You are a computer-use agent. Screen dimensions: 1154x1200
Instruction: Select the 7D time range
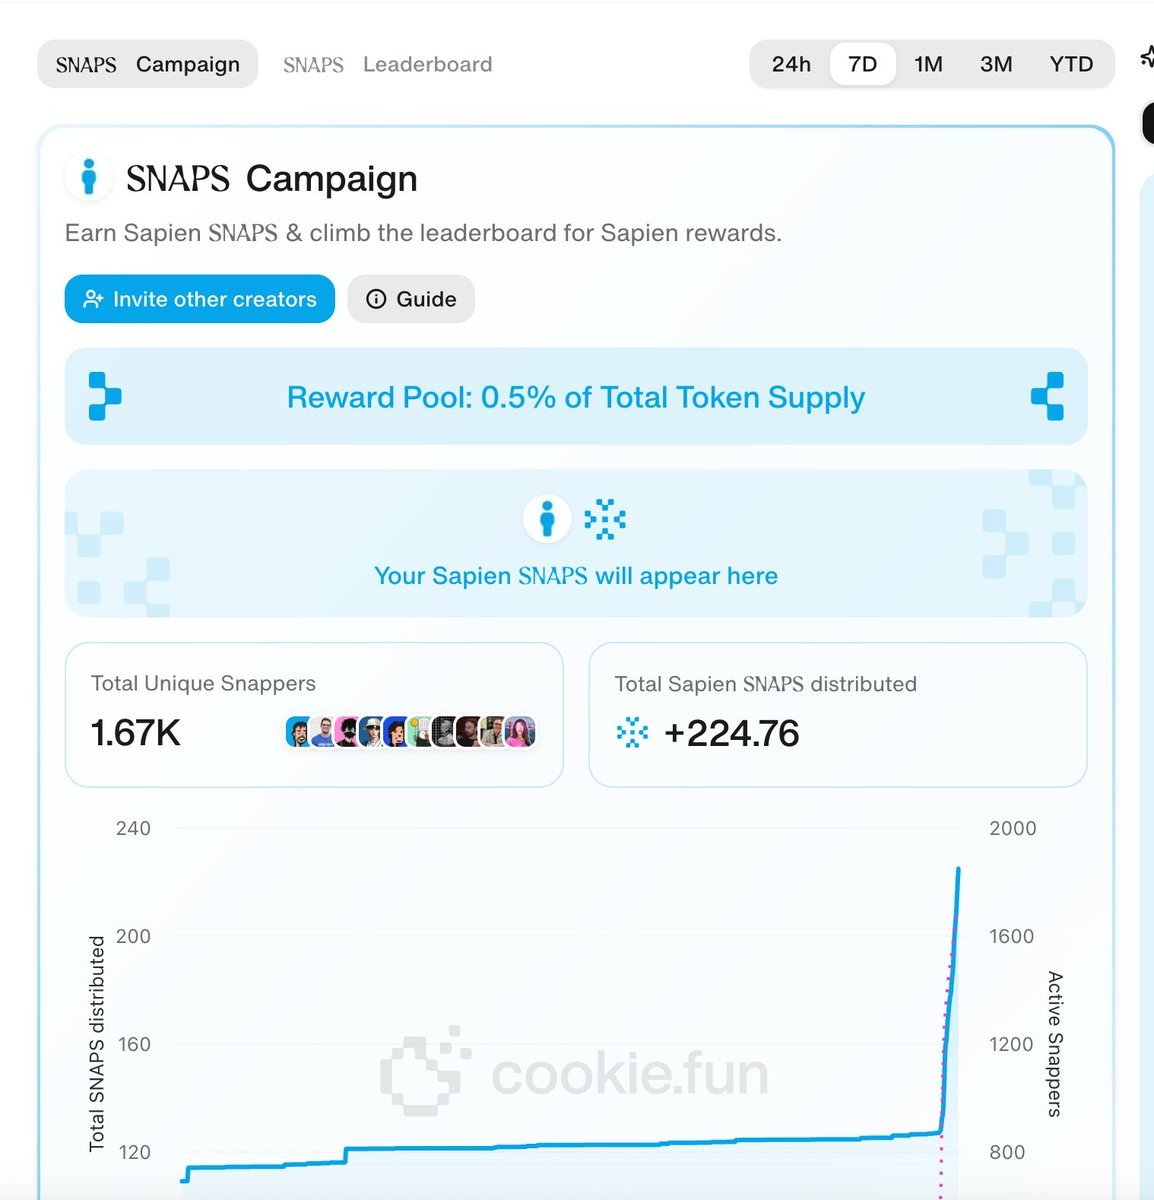point(862,64)
